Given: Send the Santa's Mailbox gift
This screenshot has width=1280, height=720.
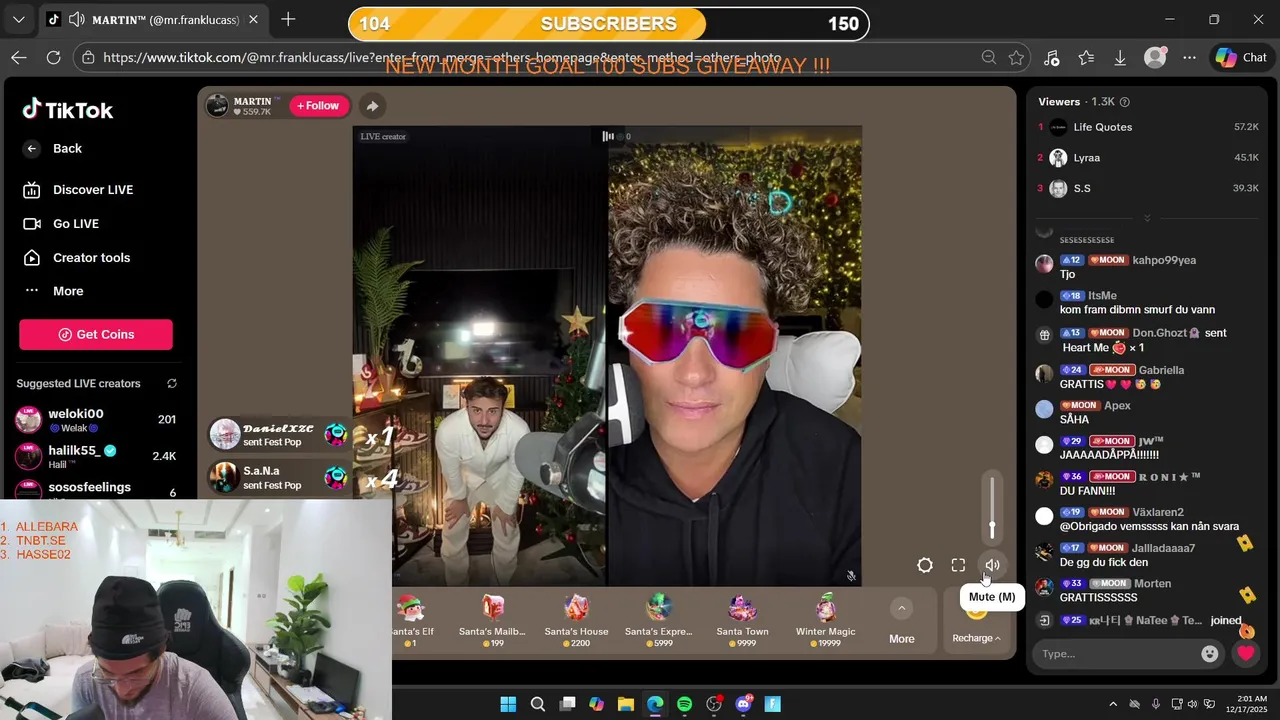Looking at the screenshot, I should click(492, 620).
